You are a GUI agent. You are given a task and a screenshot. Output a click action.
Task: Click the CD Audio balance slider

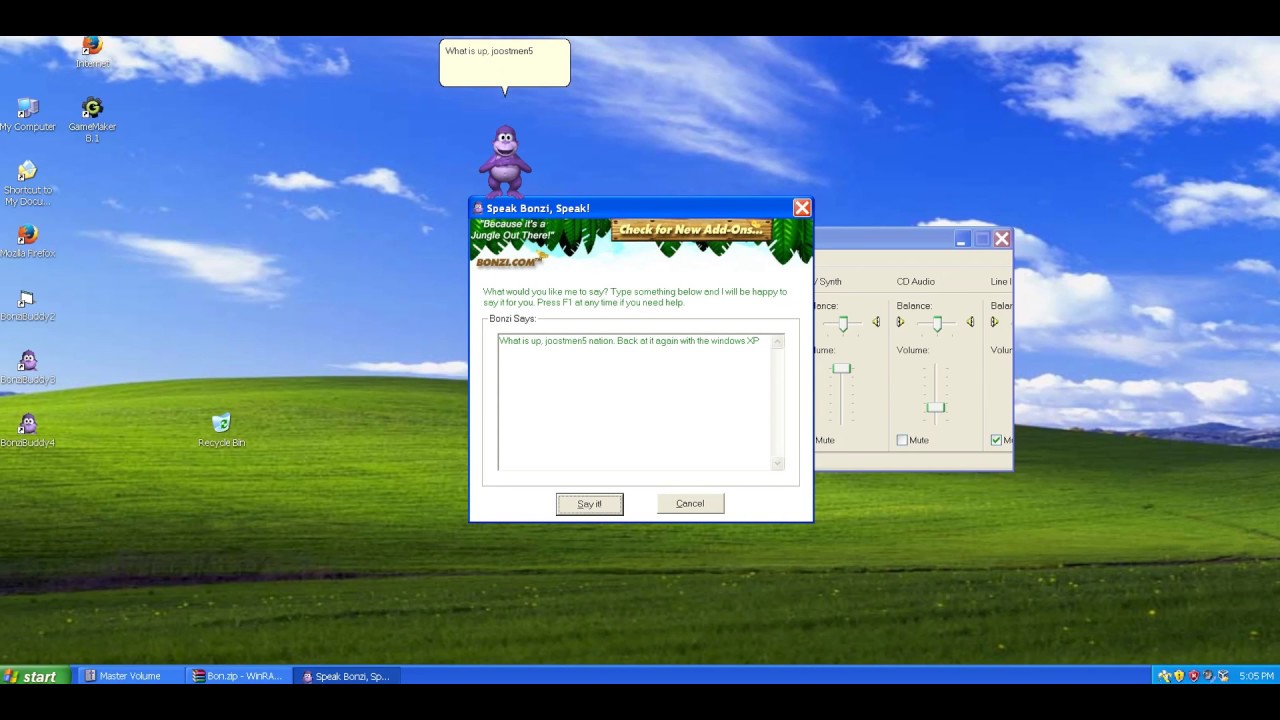[x=936, y=323]
